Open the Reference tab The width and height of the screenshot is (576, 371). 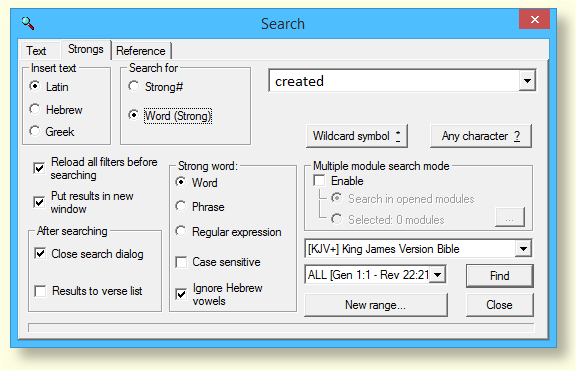pyautogui.click(x=141, y=51)
